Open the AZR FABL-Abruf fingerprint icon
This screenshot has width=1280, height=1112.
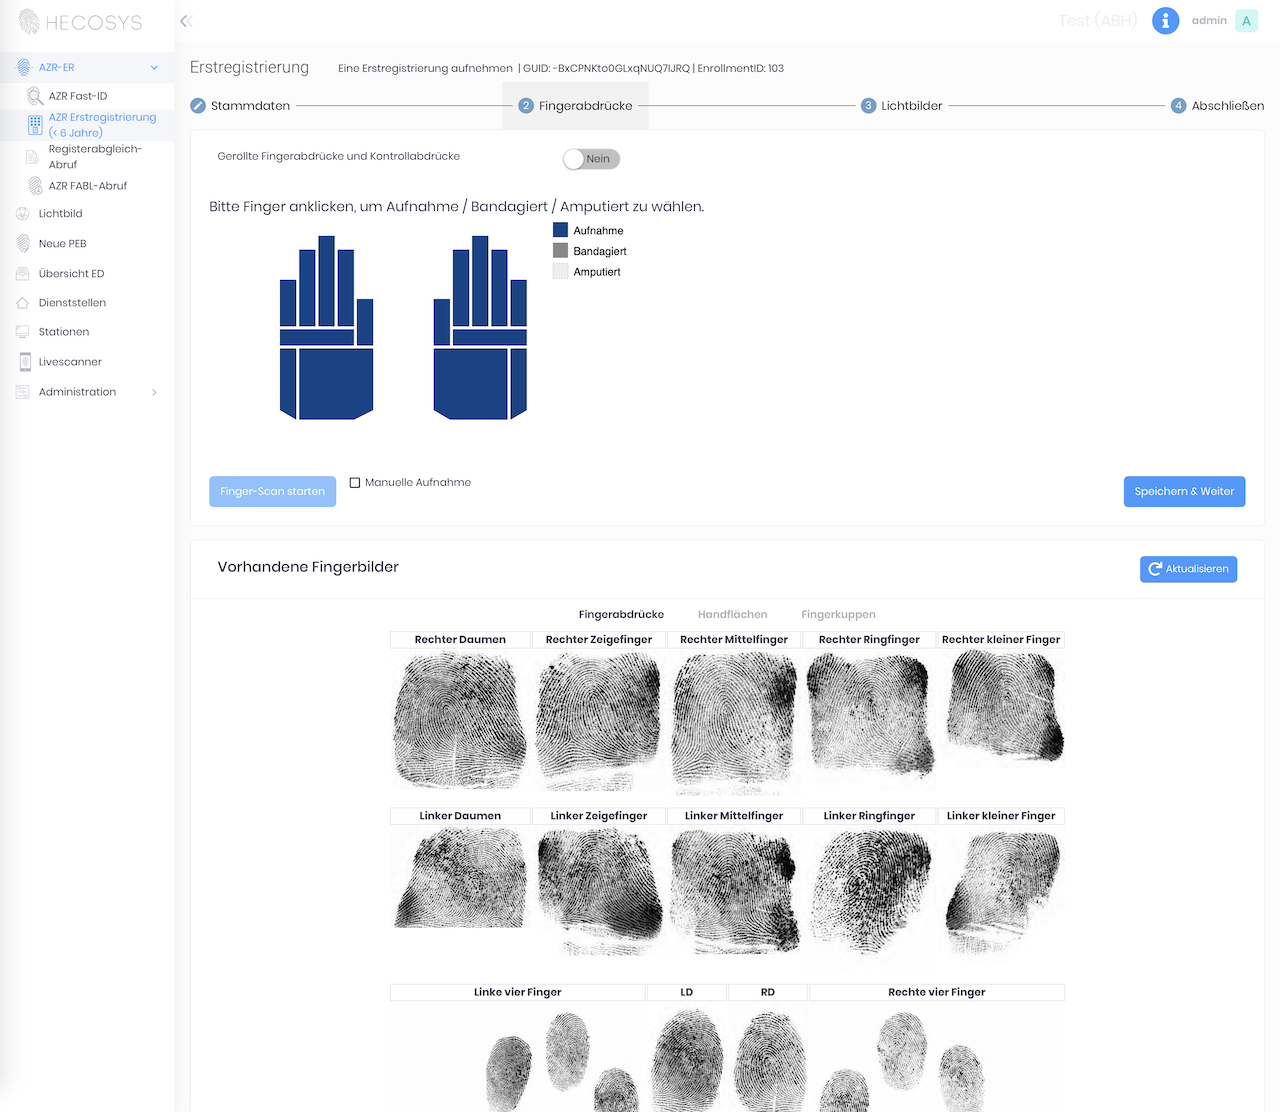coord(35,186)
